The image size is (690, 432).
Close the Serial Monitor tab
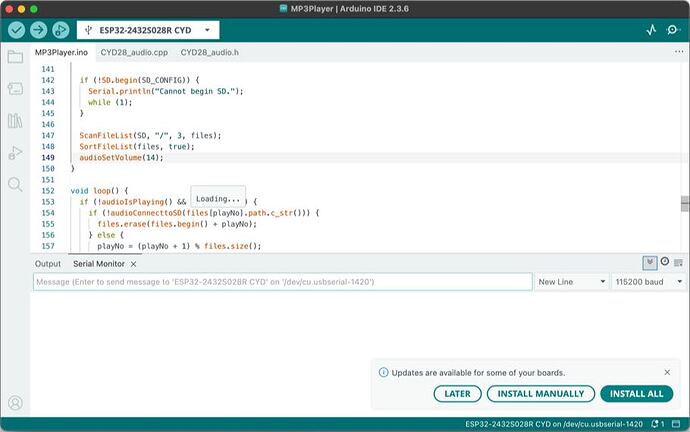coord(133,264)
